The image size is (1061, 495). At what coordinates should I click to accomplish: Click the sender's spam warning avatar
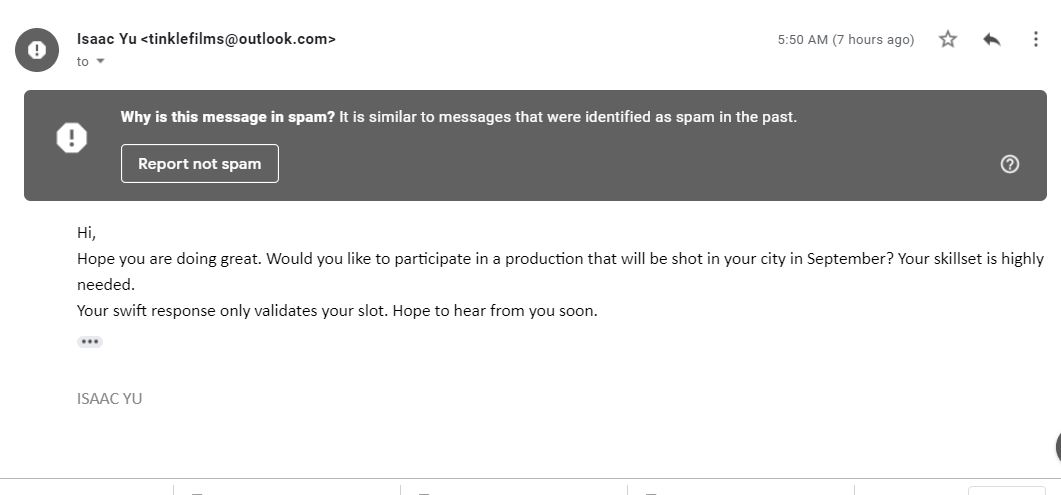point(37,50)
